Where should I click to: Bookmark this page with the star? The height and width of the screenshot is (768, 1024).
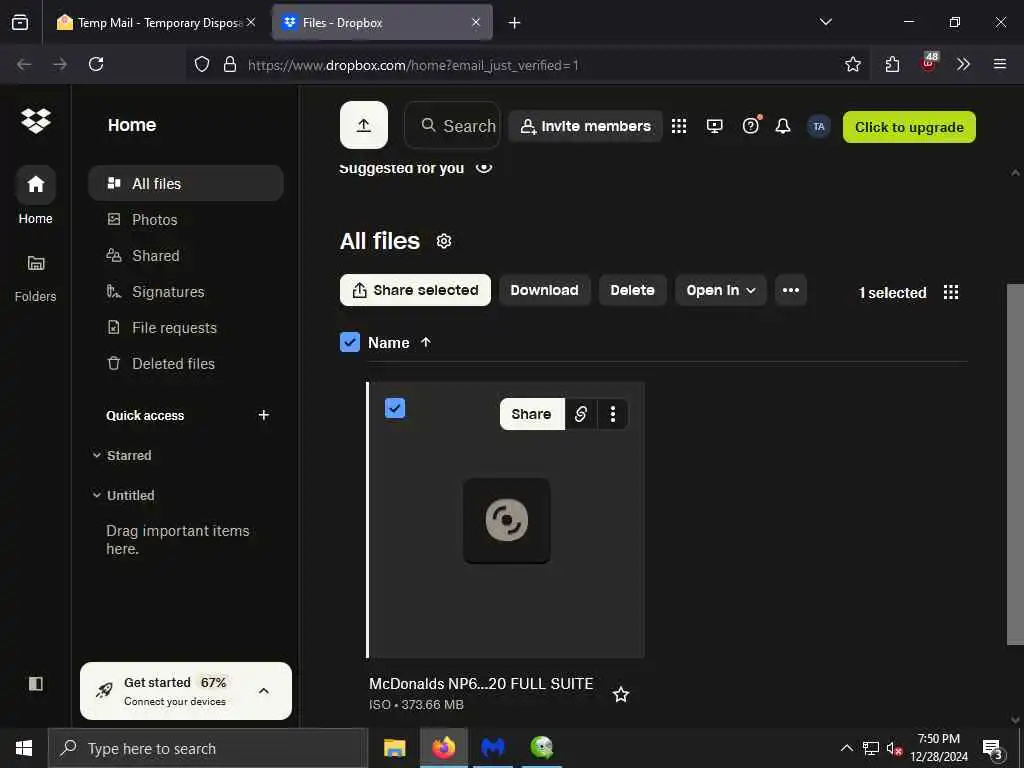click(853, 64)
